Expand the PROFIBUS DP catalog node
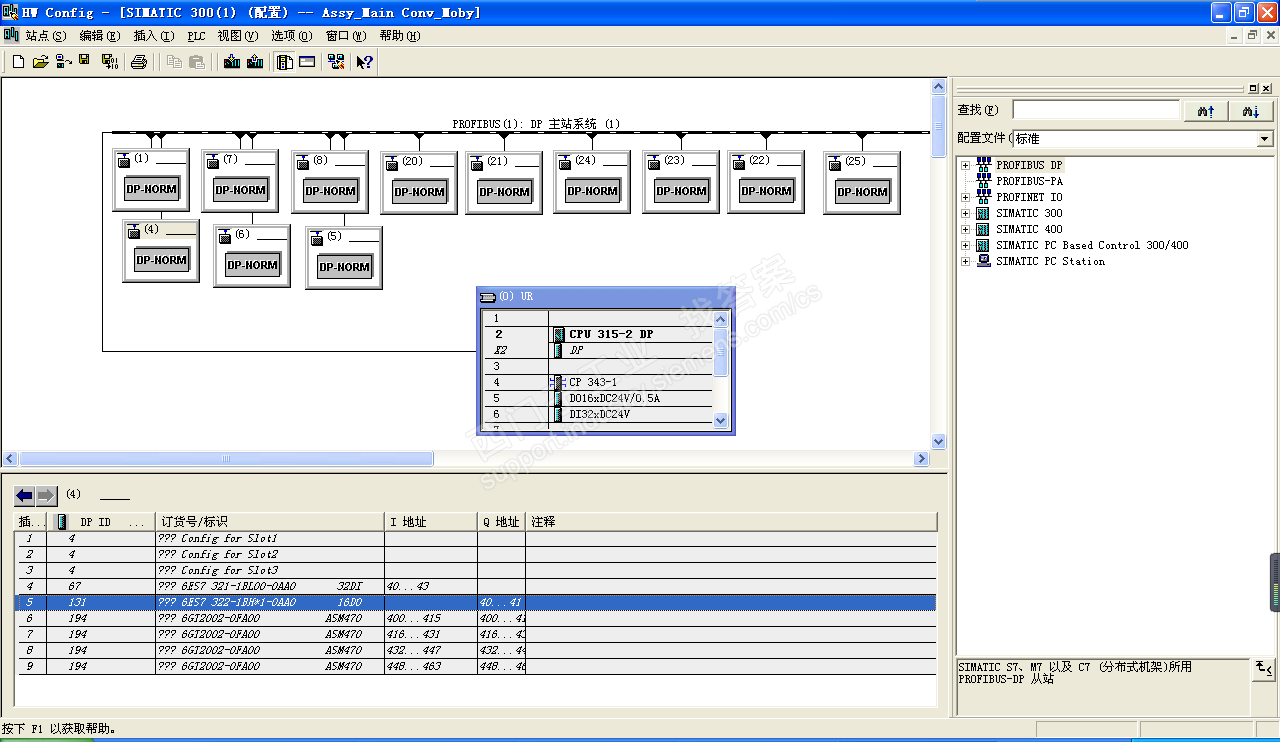 965,165
